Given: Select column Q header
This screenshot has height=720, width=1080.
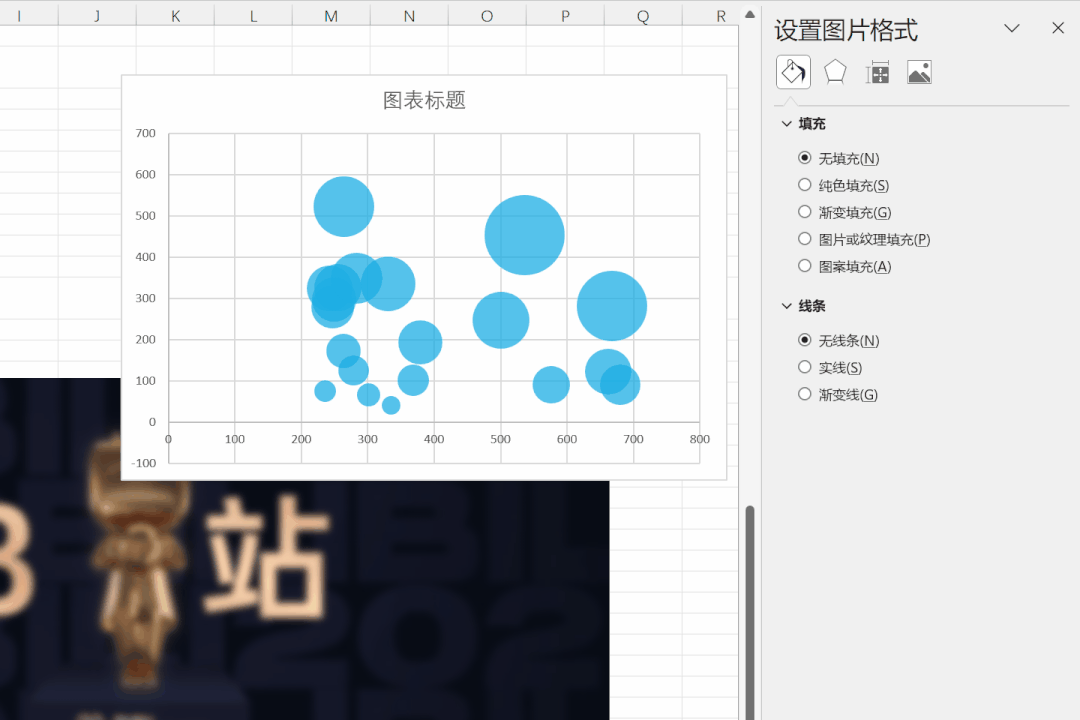Looking at the screenshot, I should [643, 16].
